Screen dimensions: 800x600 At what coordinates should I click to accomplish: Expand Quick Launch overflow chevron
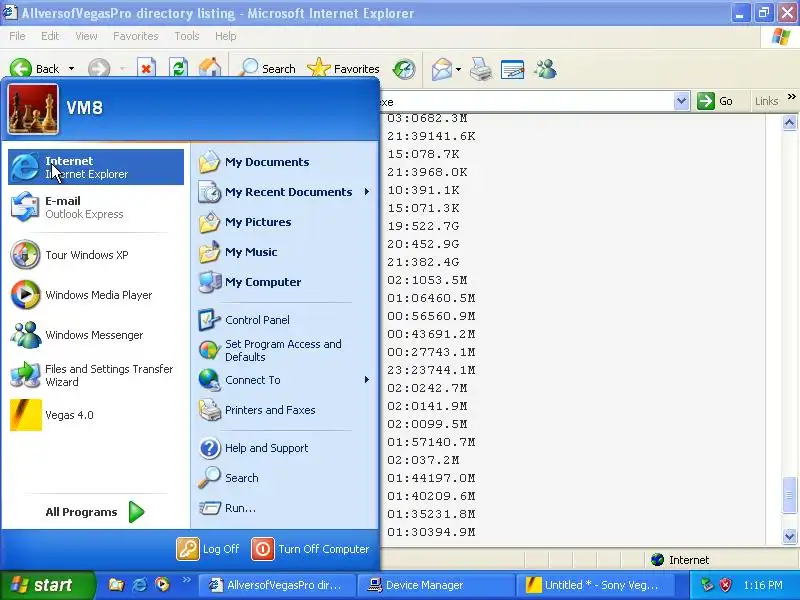pos(186,580)
